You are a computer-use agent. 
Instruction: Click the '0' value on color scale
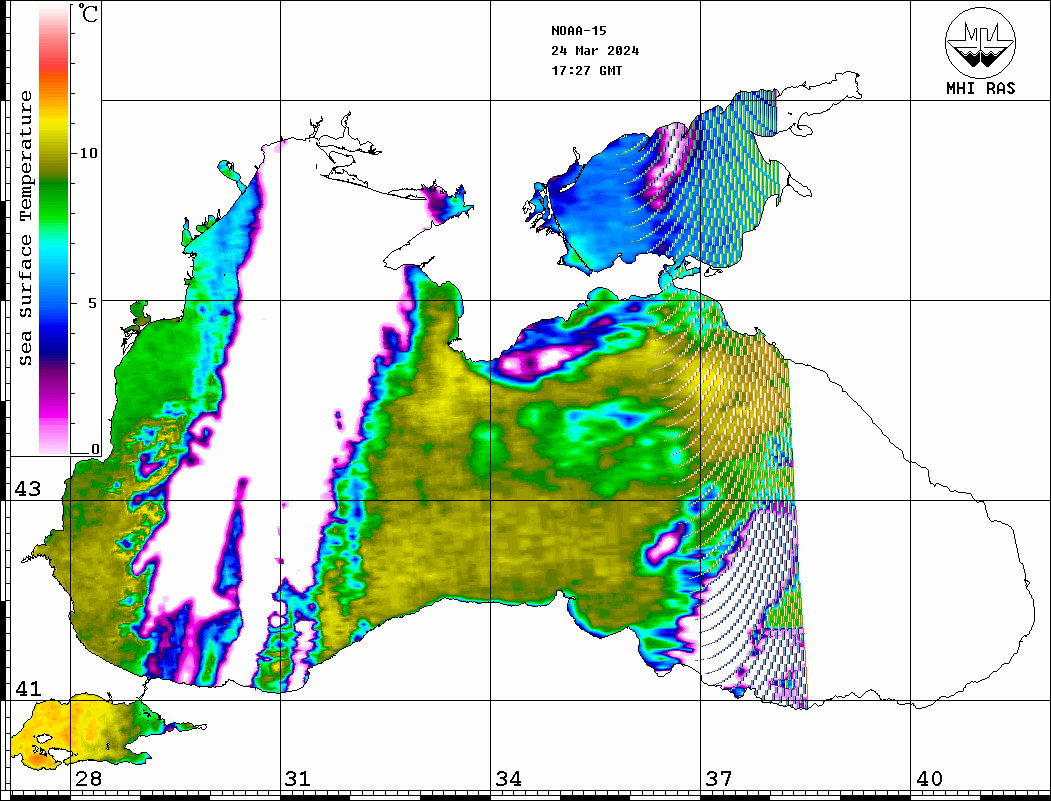95,449
